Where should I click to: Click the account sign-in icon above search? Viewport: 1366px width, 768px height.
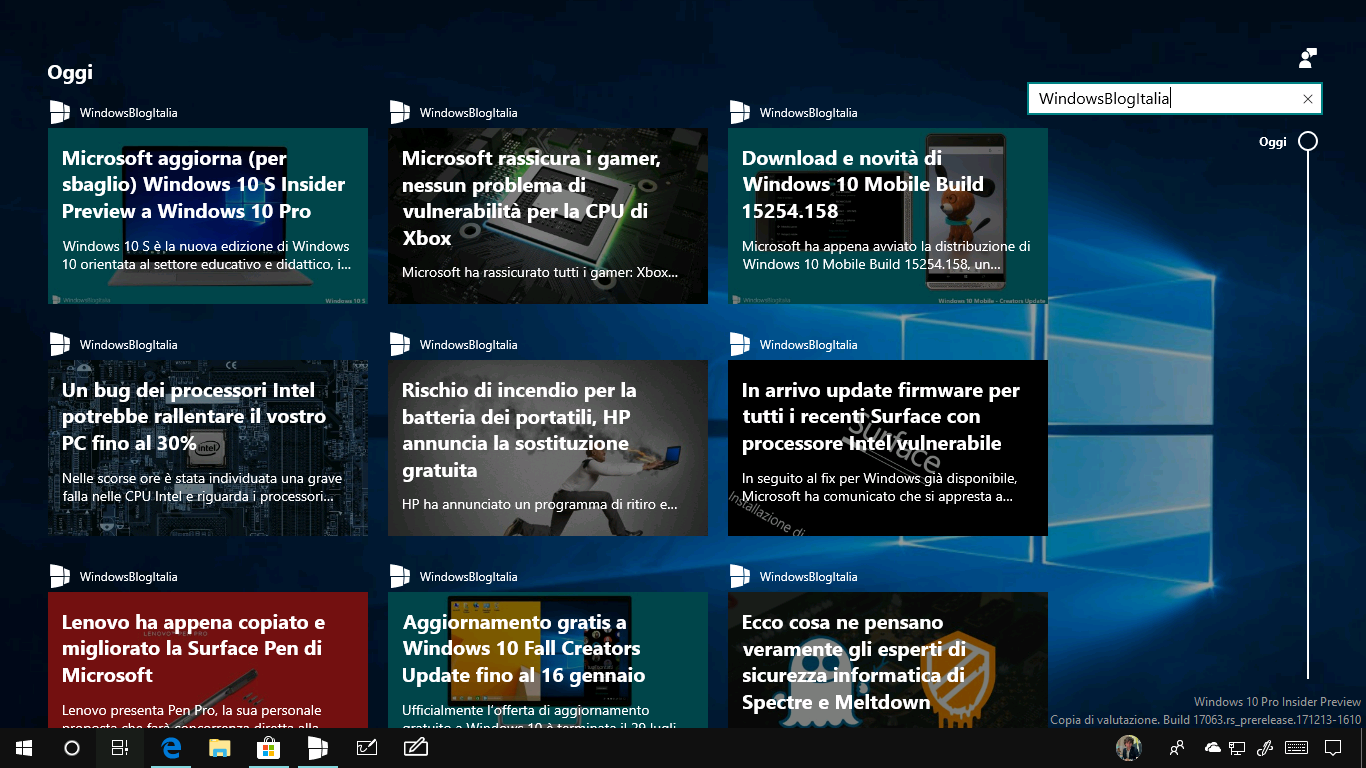[x=1307, y=58]
